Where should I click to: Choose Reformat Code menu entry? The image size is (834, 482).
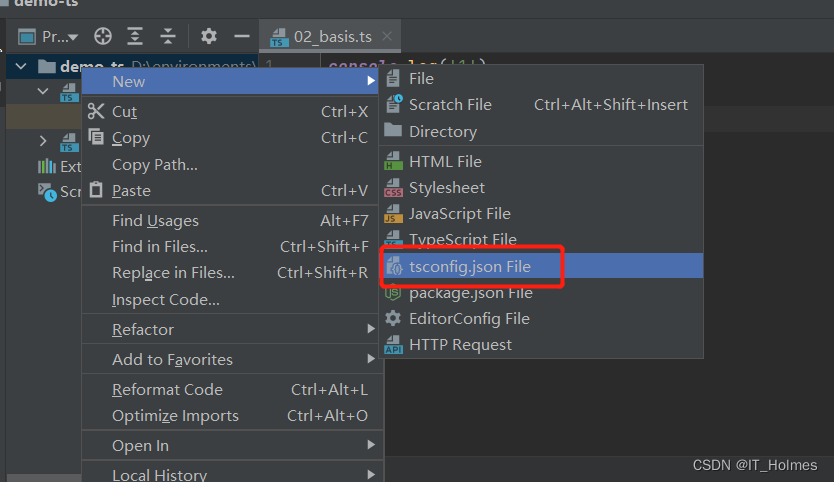click(167, 390)
